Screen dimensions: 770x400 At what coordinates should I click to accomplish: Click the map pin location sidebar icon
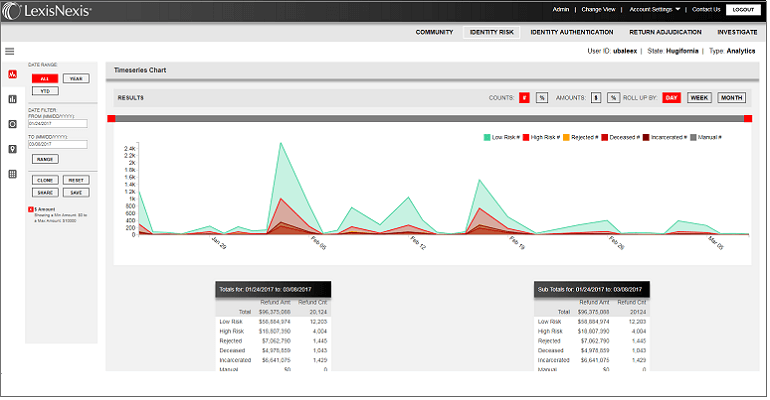coord(13,149)
